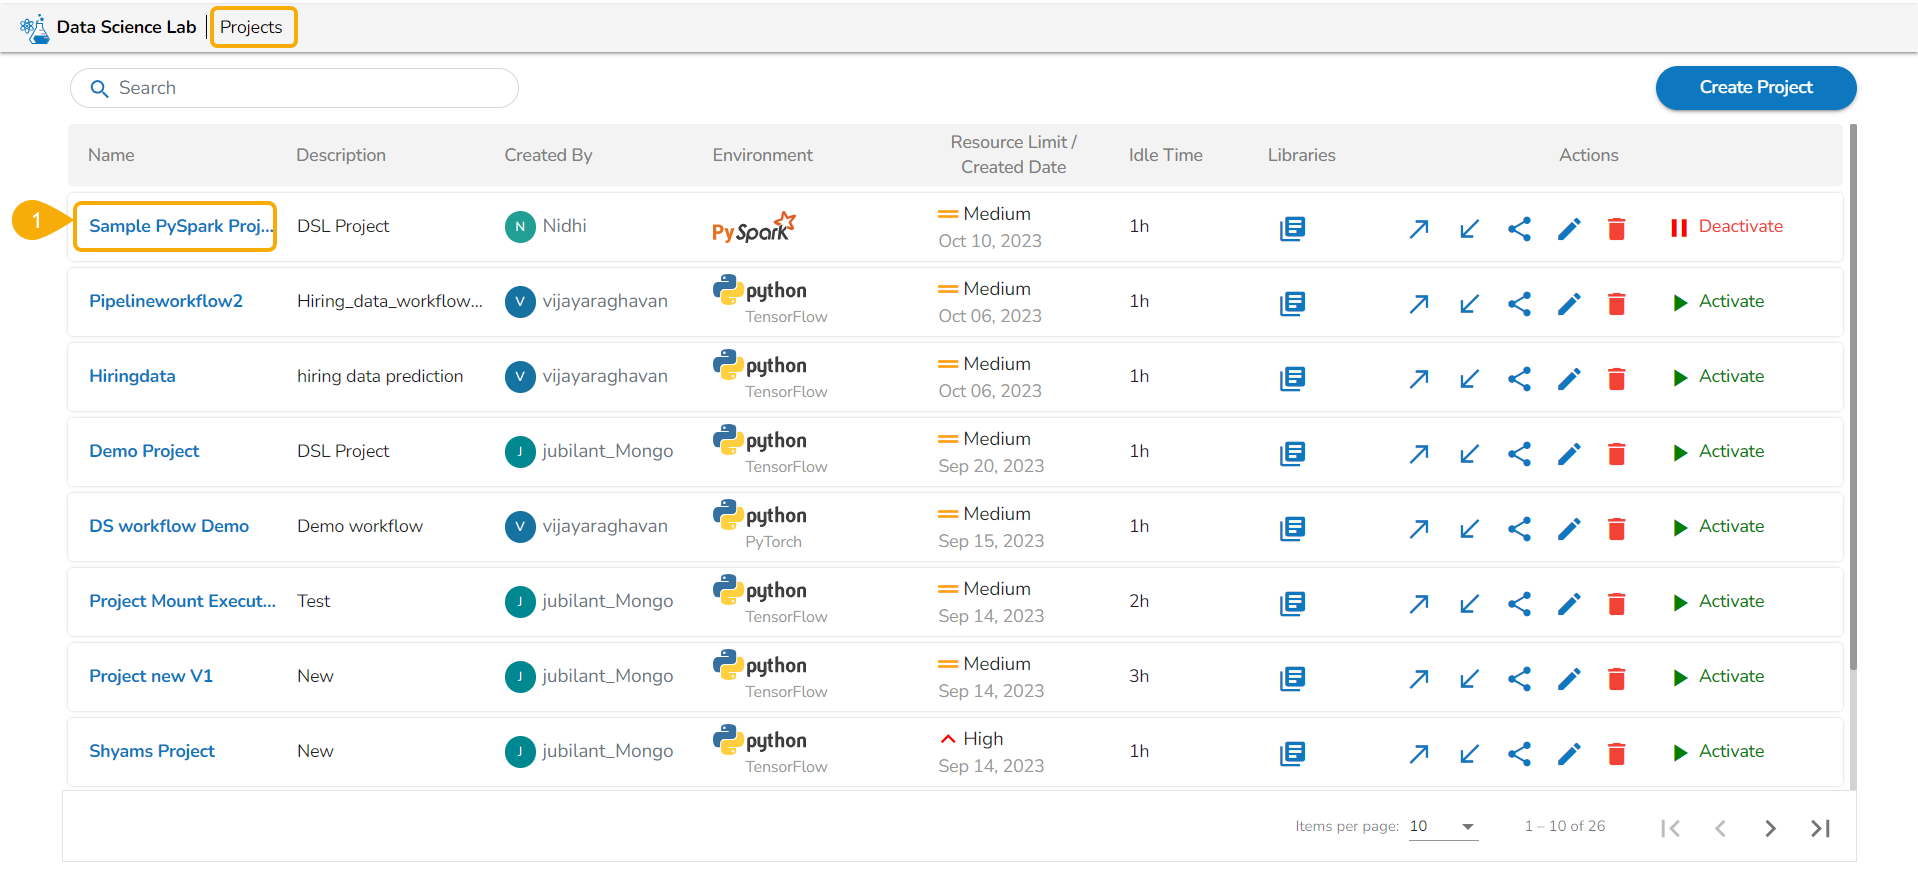This screenshot has height=872, width=1918.
Task: Click edit pencil icon for Hiringdata
Action: coord(1568,379)
